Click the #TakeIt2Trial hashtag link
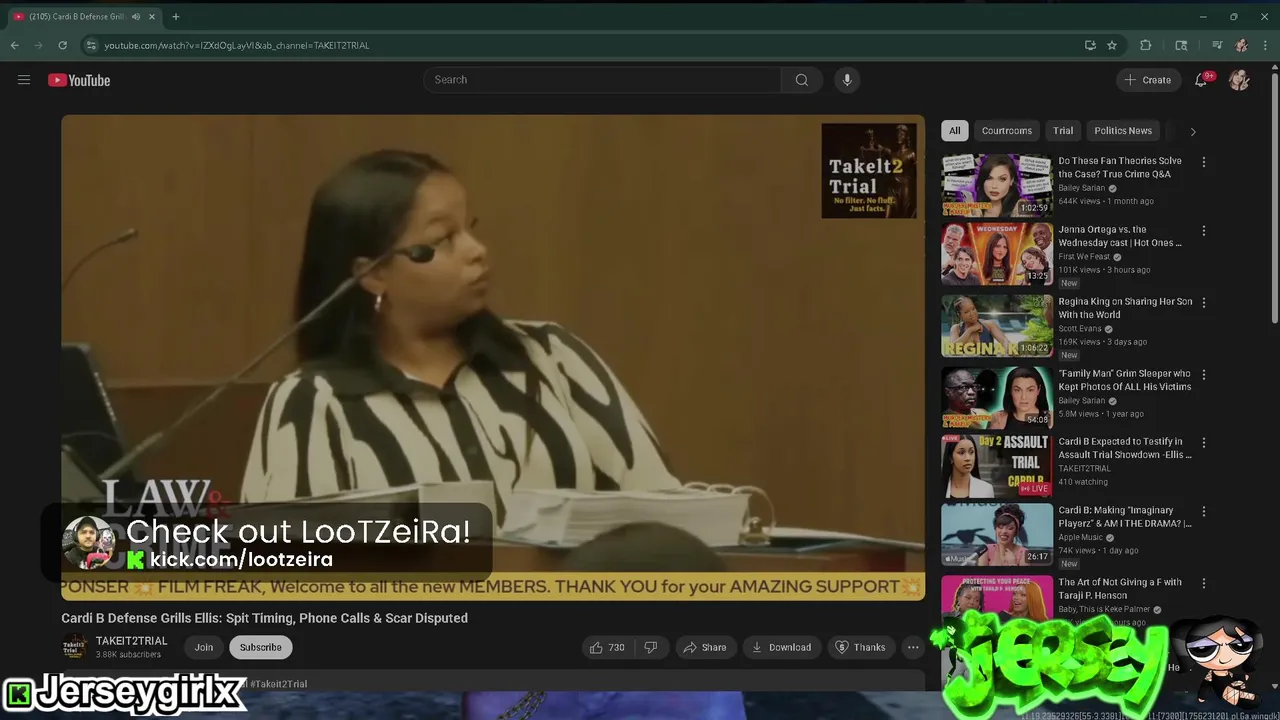Viewport: 1280px width, 720px height. tap(279, 684)
